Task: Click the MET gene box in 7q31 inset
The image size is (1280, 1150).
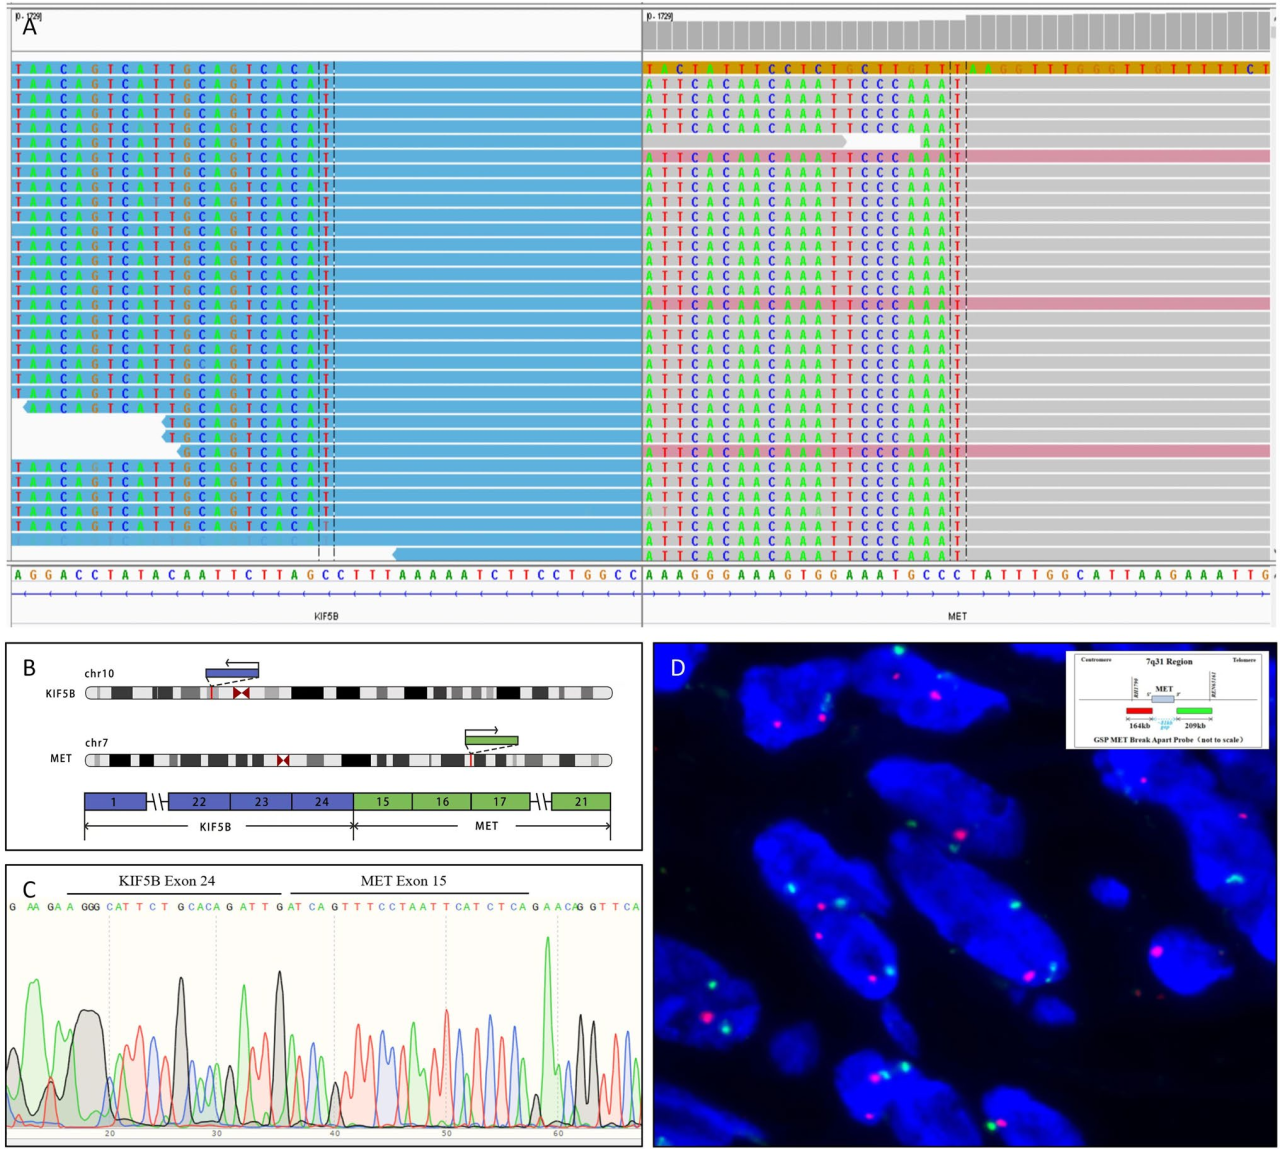Action: click(x=1163, y=699)
